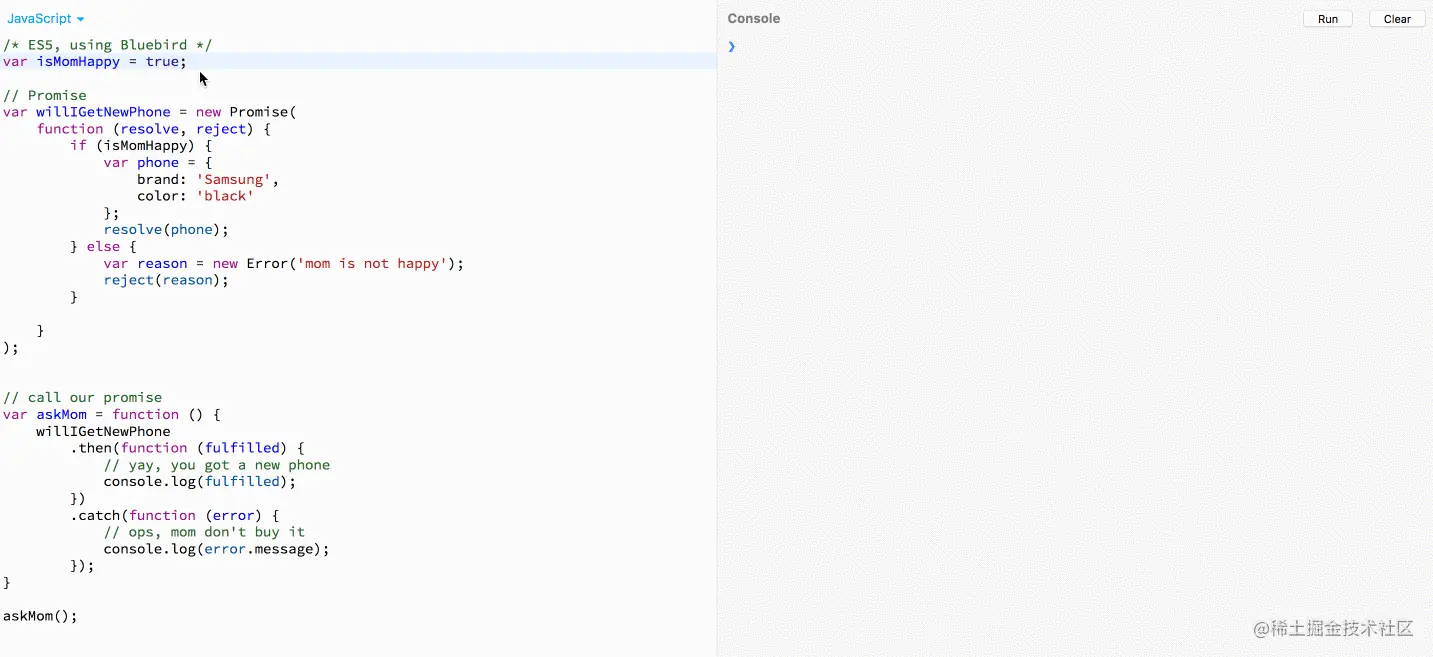Click the '.then(function (fulfilled) {' line
This screenshot has height=657, width=1433.
click(x=187, y=448)
